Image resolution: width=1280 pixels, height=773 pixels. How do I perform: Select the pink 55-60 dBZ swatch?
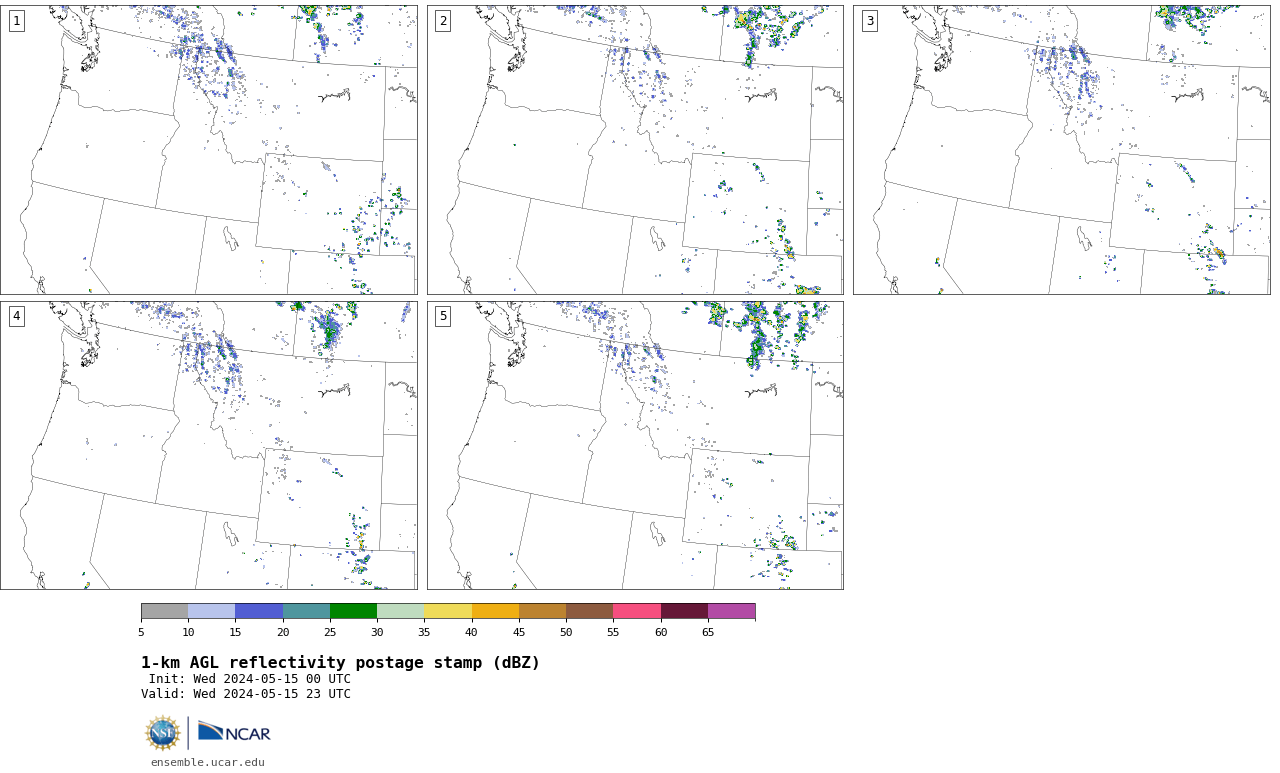637,611
